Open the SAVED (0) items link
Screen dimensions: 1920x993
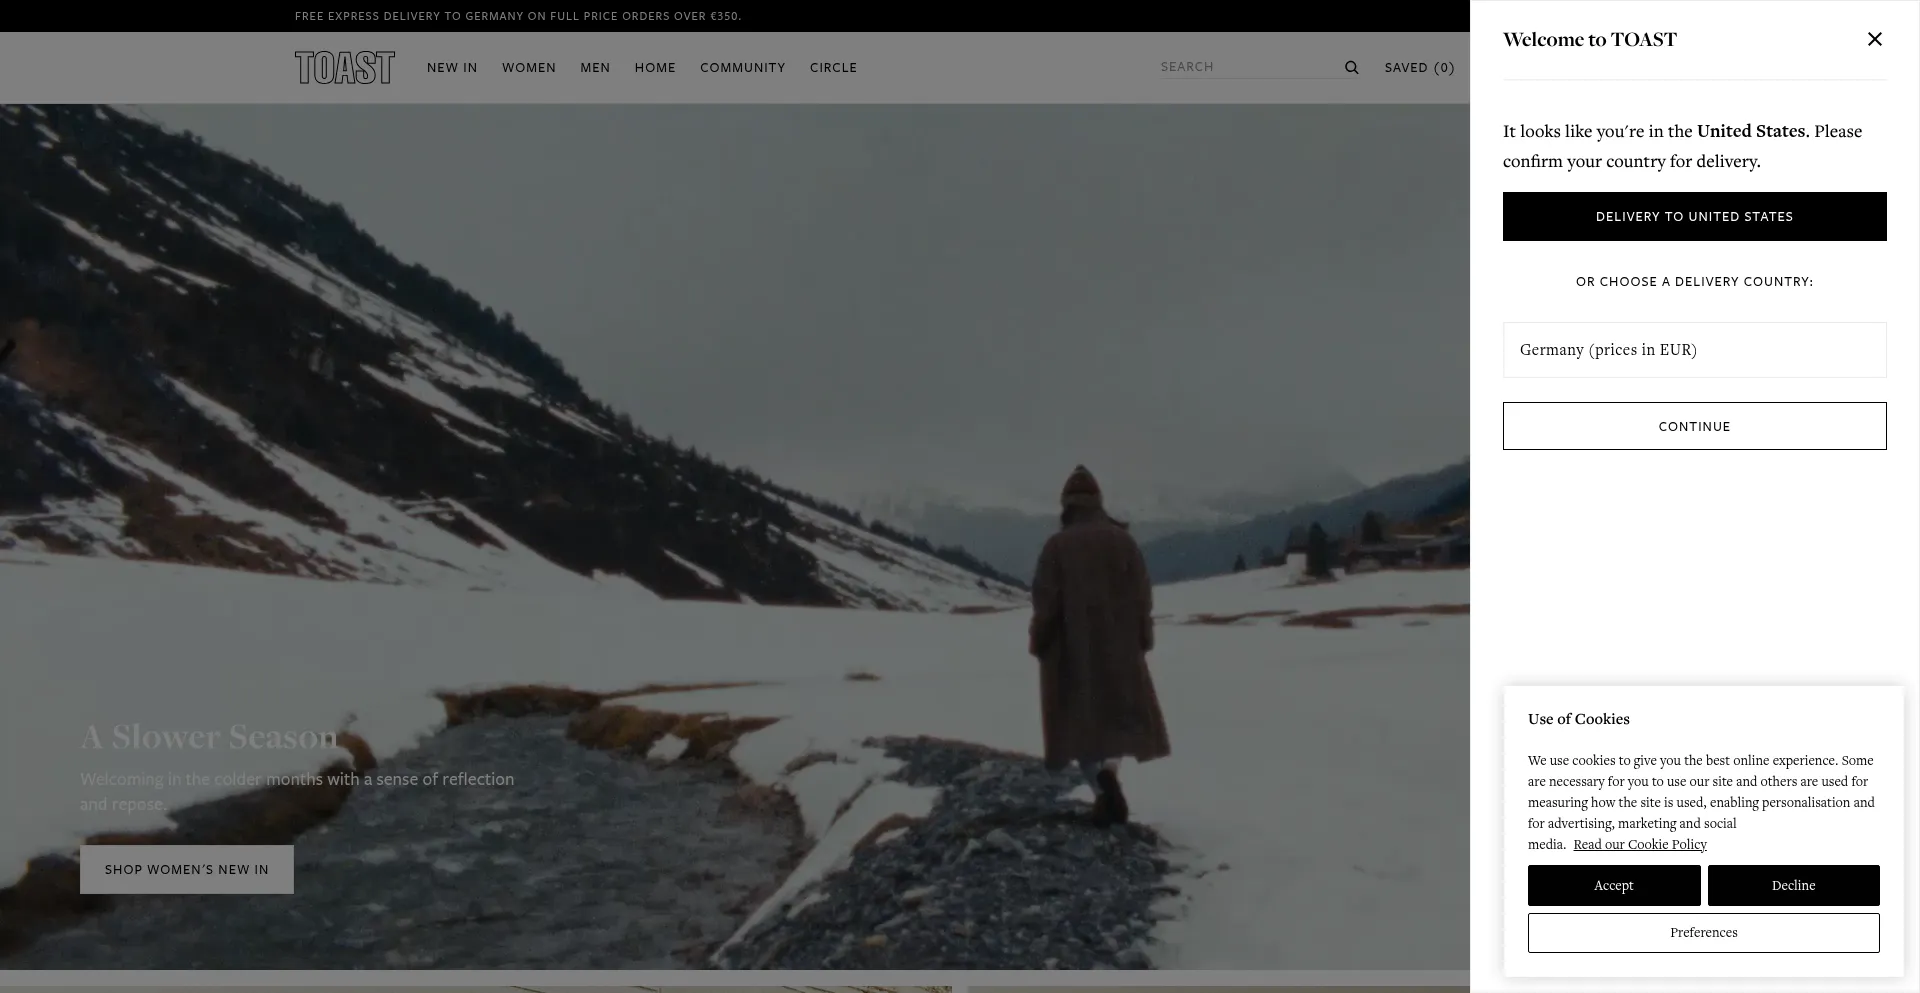(1419, 68)
